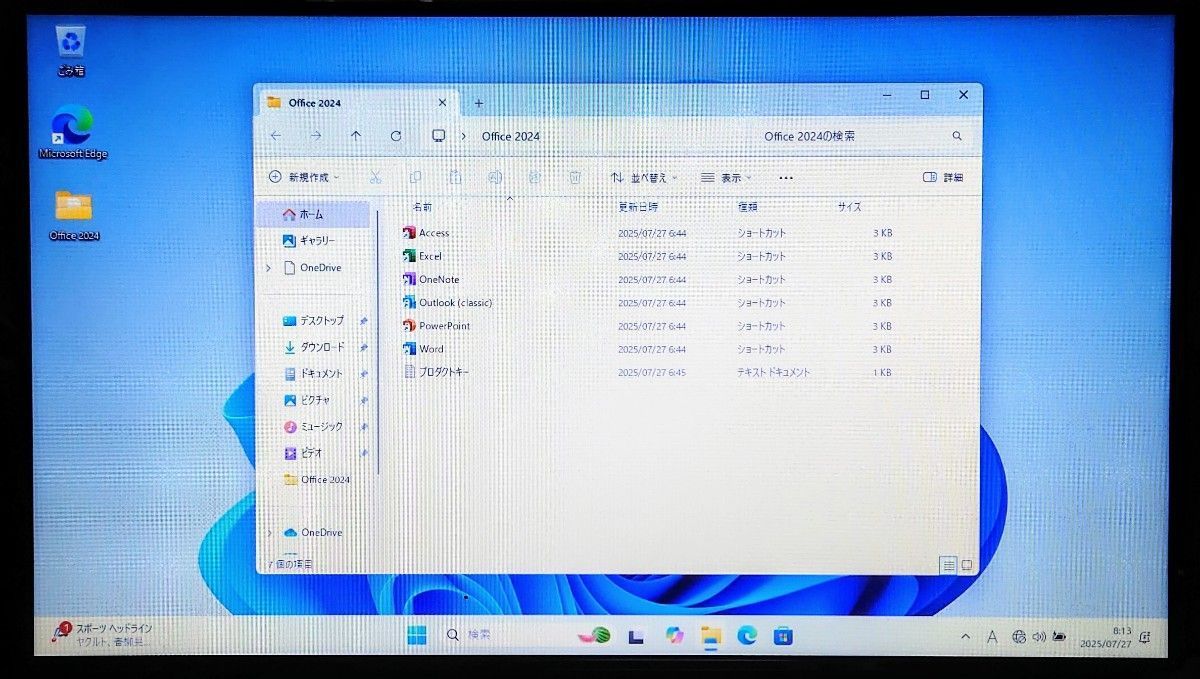
Task: Click the Rename icon in the toolbar
Action: pyautogui.click(x=495, y=177)
